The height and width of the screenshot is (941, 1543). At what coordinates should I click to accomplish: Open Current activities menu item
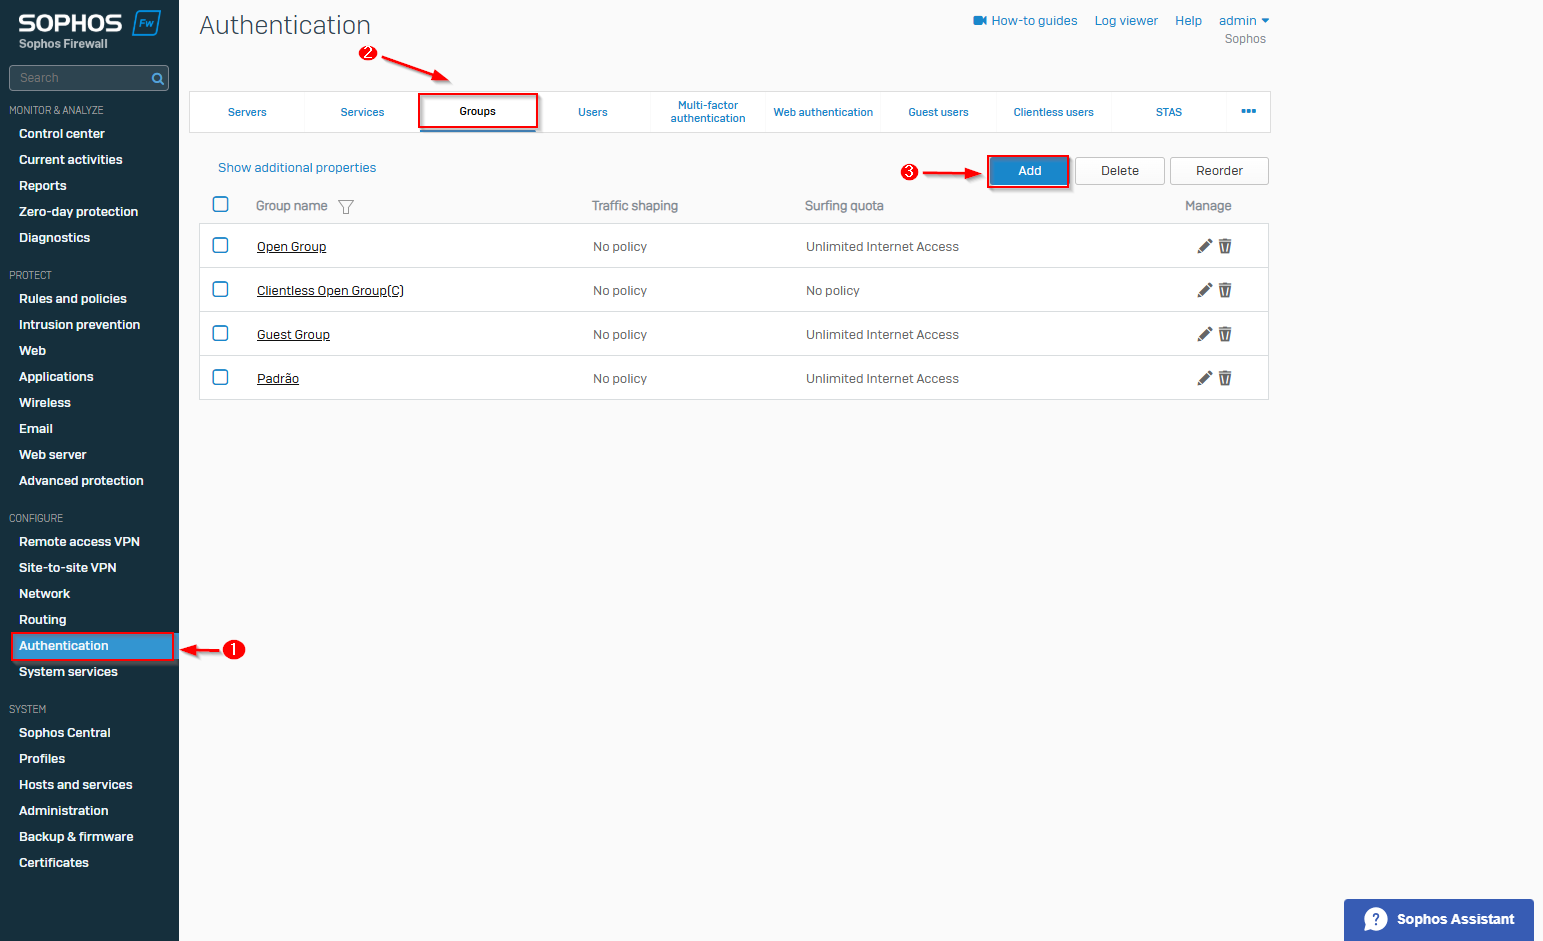[x=71, y=160]
